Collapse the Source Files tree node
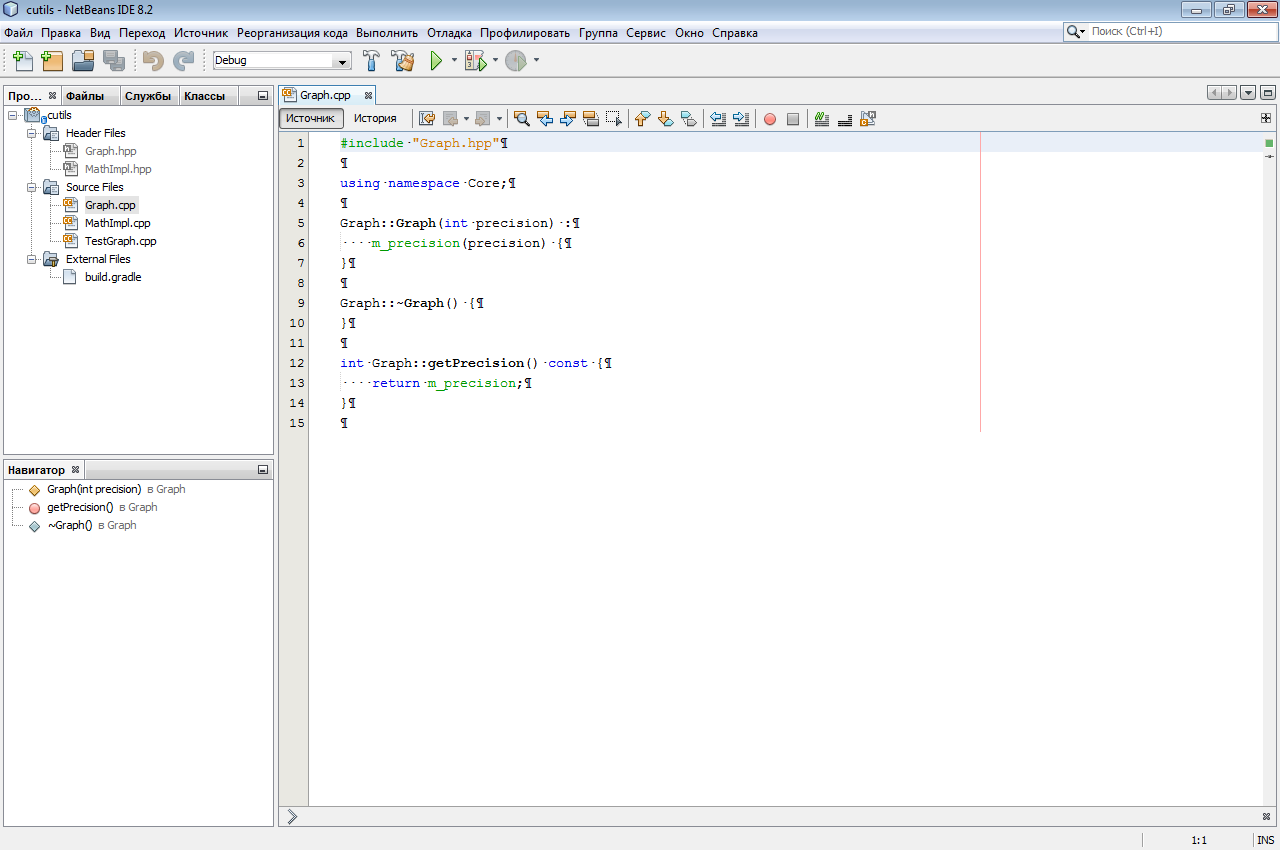Screen dimensions: 1280x850 click(x=31, y=187)
